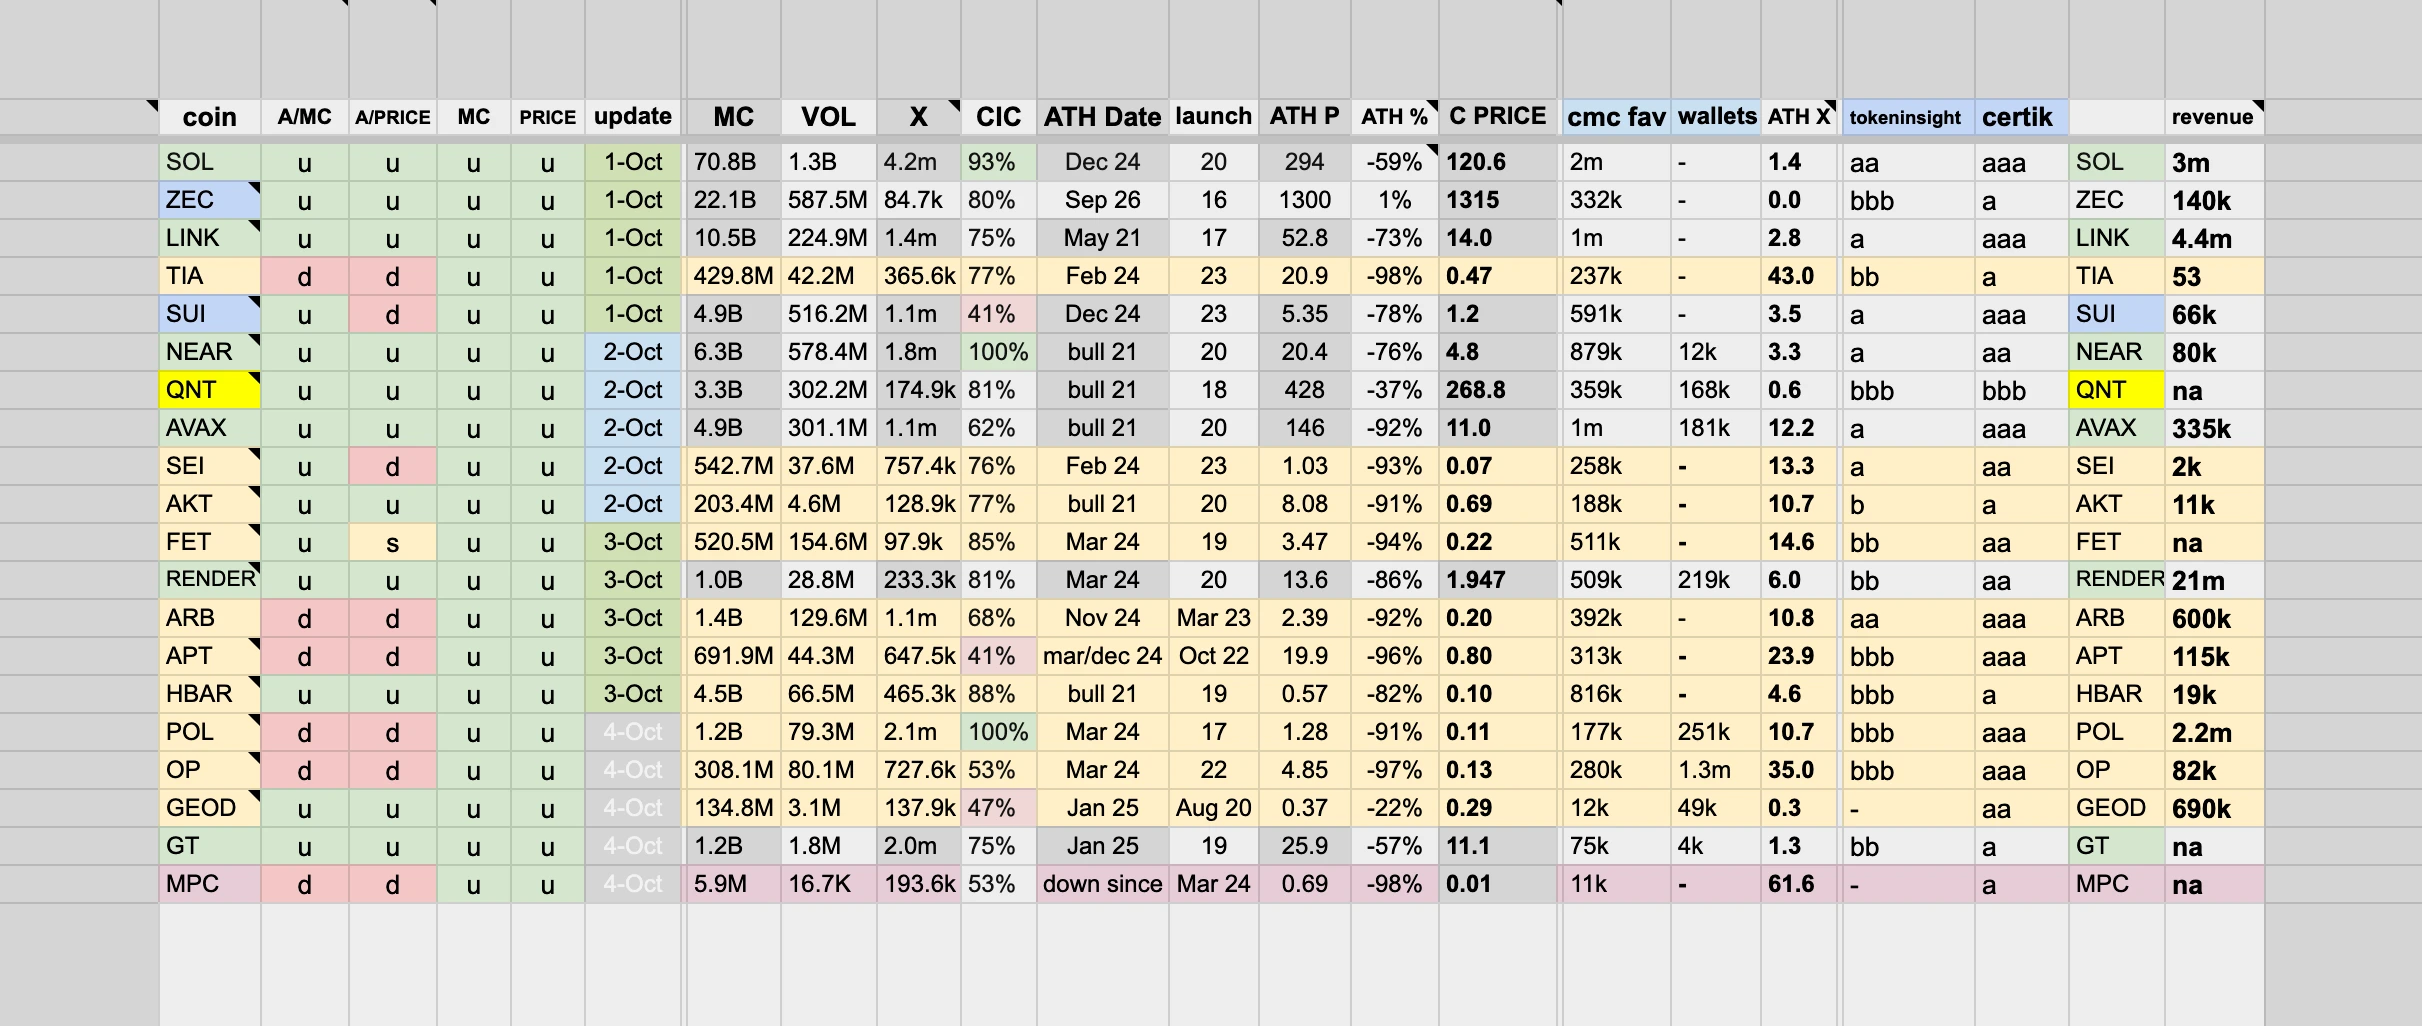
Task: Select the "C PRICE" header cell
Action: tap(1498, 117)
